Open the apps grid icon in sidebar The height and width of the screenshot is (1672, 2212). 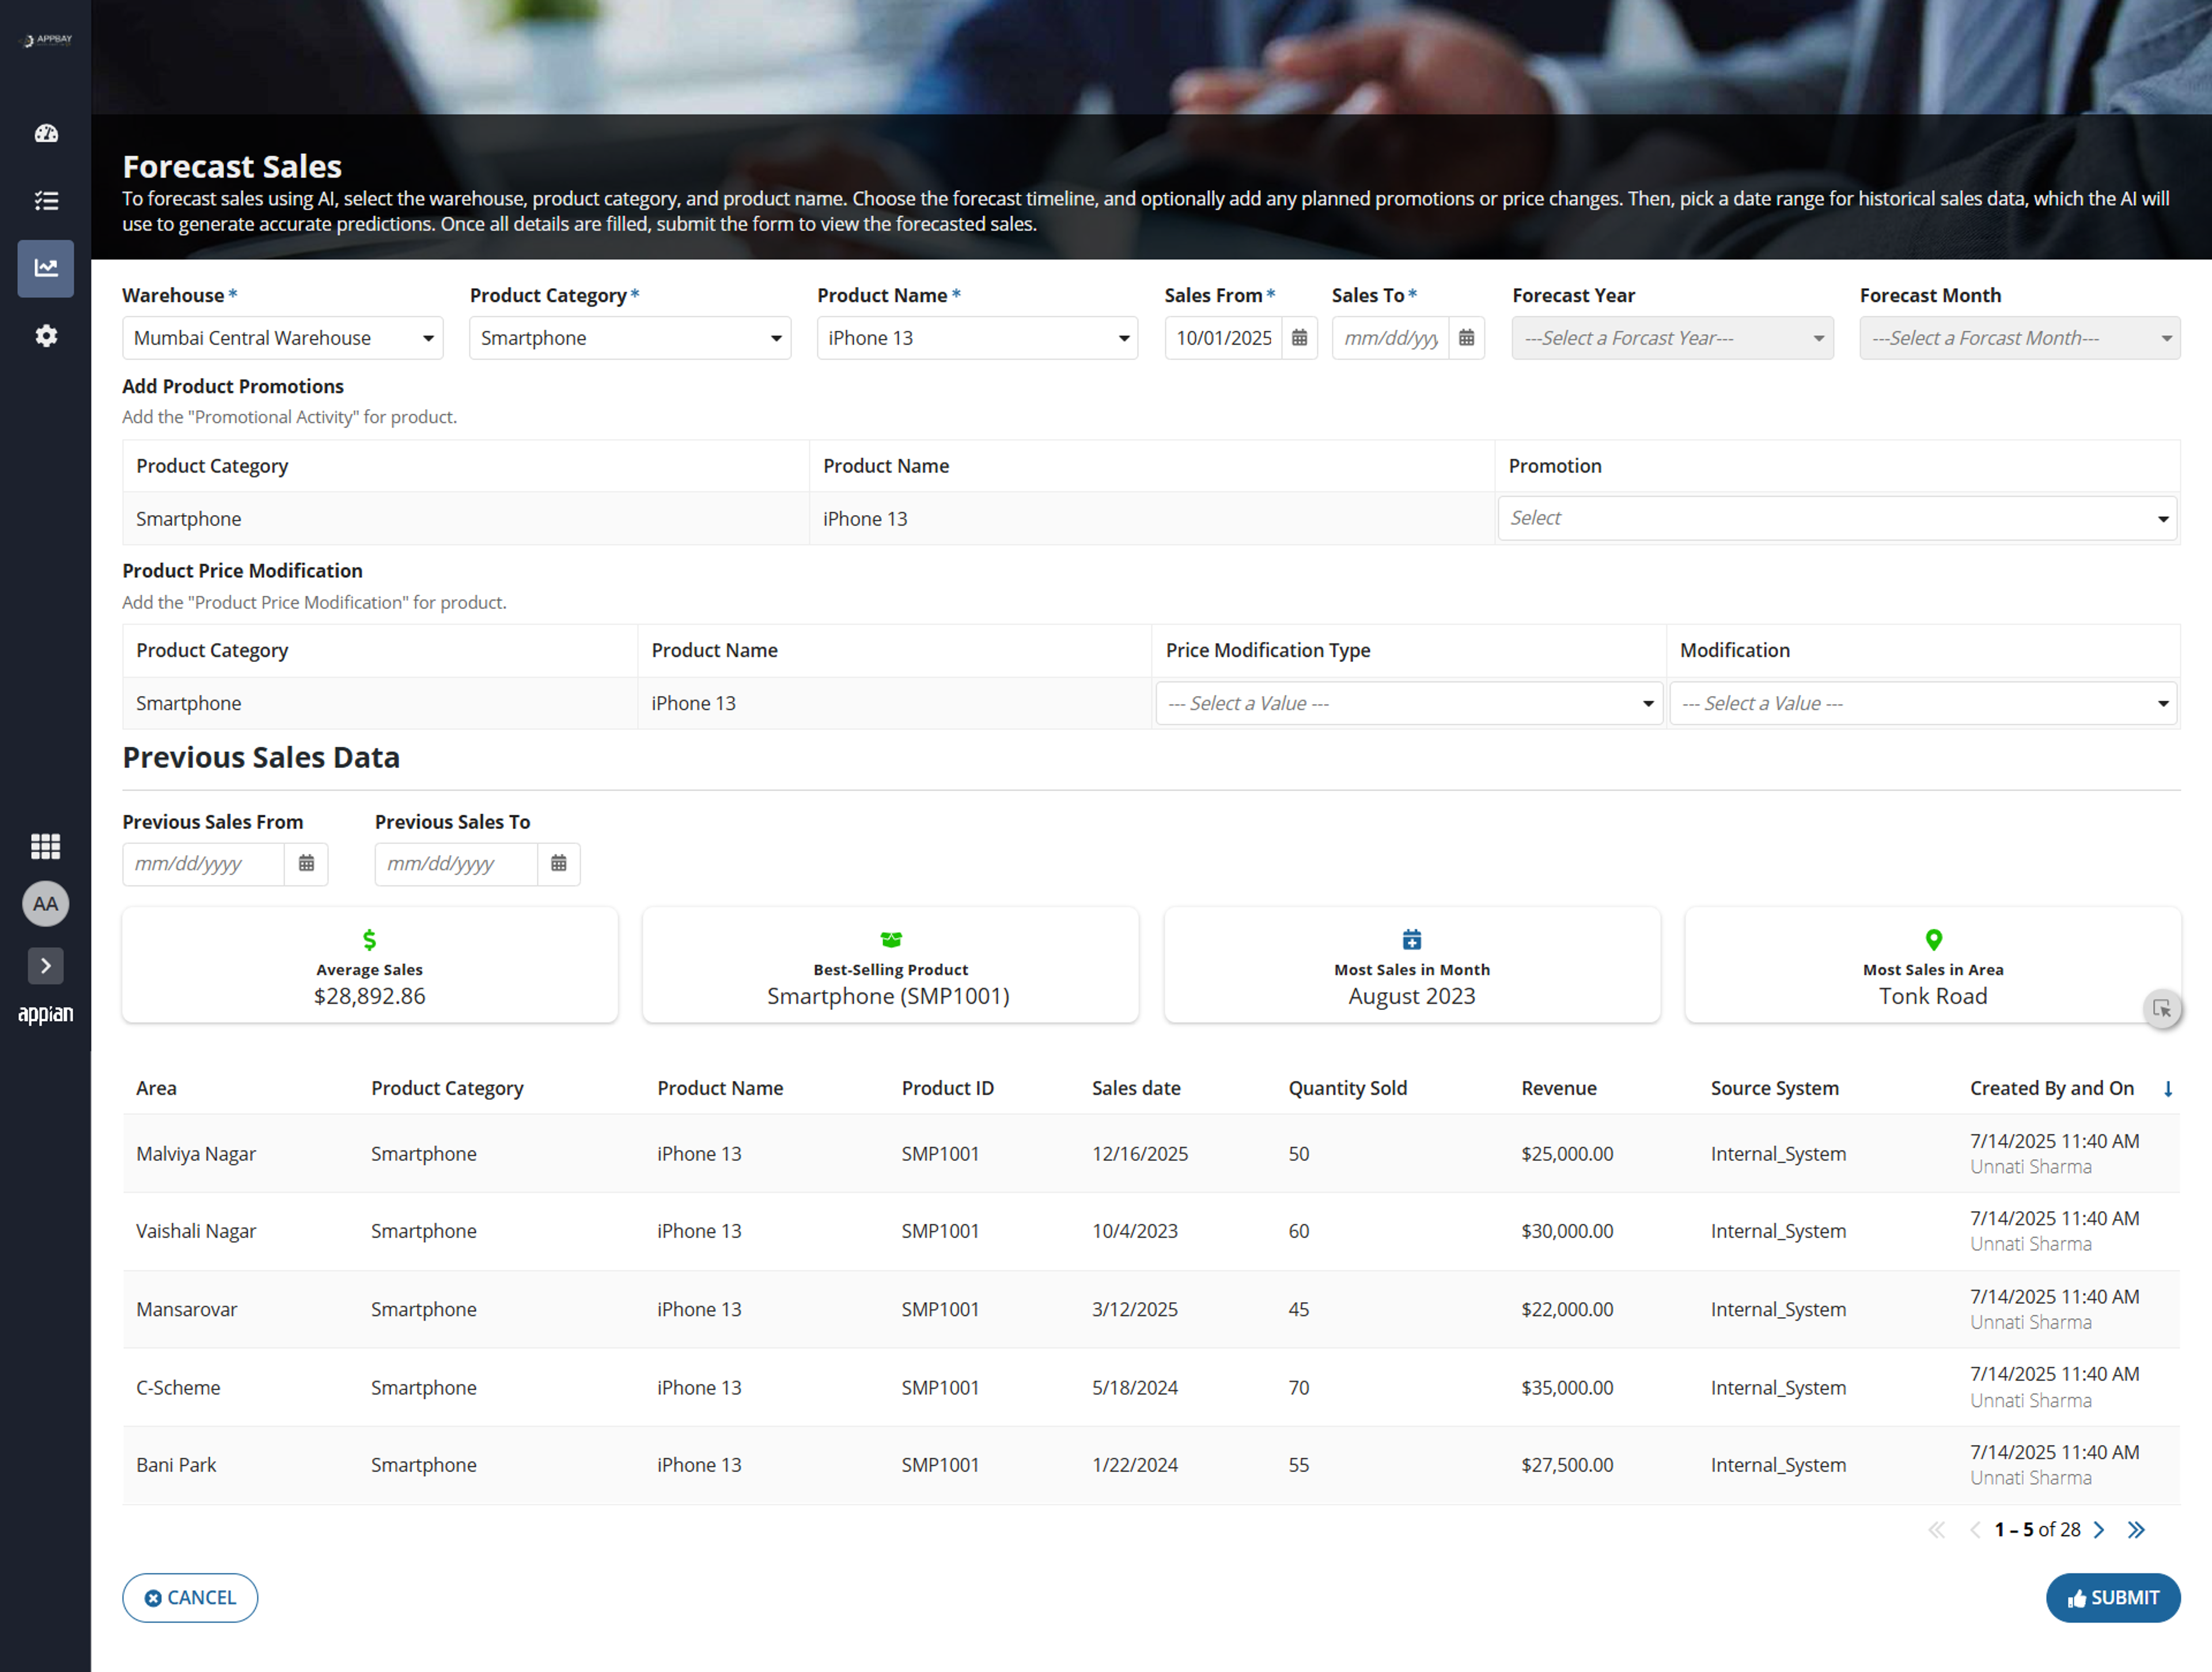tap(46, 846)
